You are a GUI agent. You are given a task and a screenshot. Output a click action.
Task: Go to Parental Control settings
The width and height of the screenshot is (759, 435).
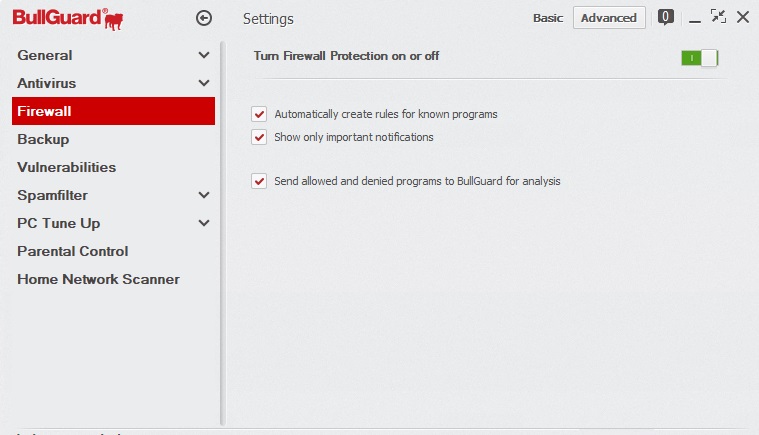coord(73,251)
